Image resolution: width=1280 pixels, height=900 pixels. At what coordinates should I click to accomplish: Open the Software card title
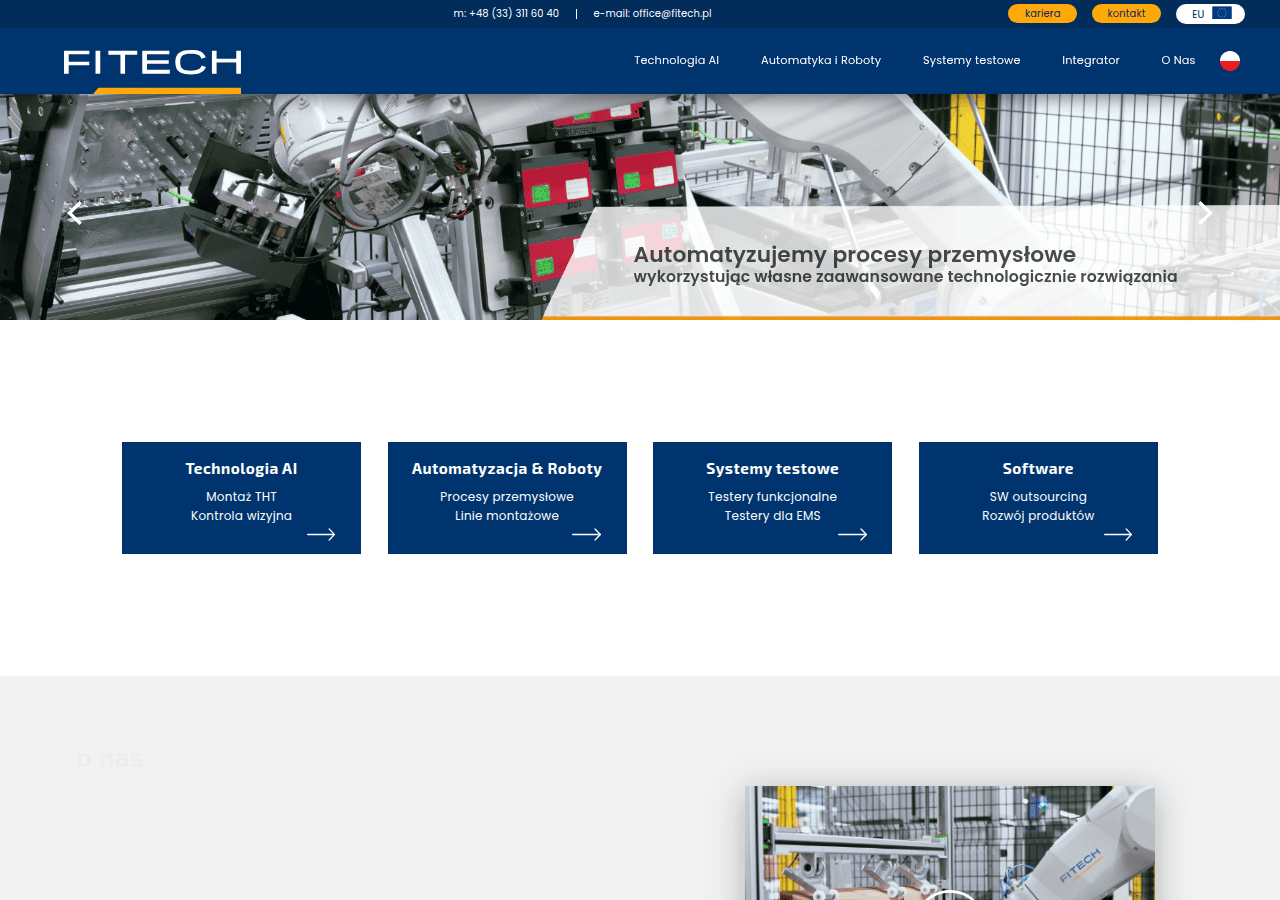(x=1038, y=468)
